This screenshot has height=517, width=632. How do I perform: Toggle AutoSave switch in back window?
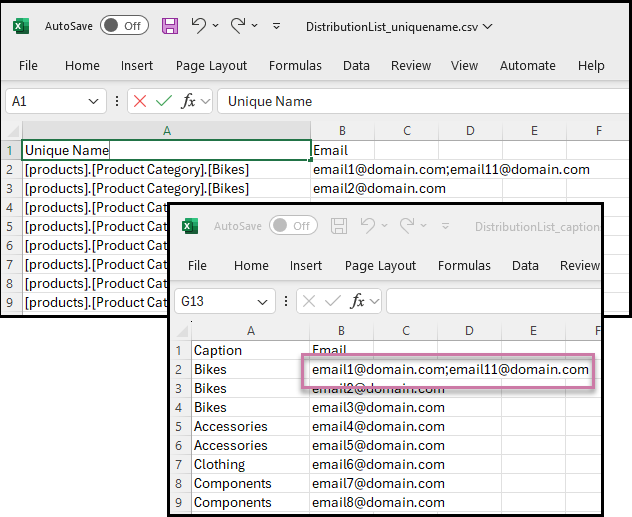coord(124,26)
